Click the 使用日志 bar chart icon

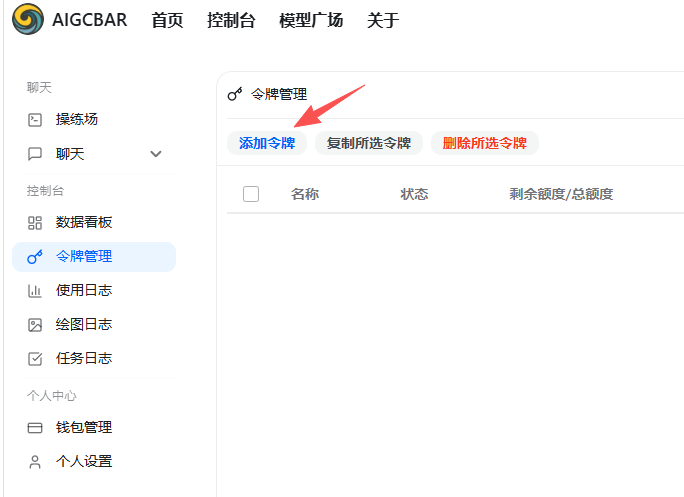pyautogui.click(x=35, y=291)
